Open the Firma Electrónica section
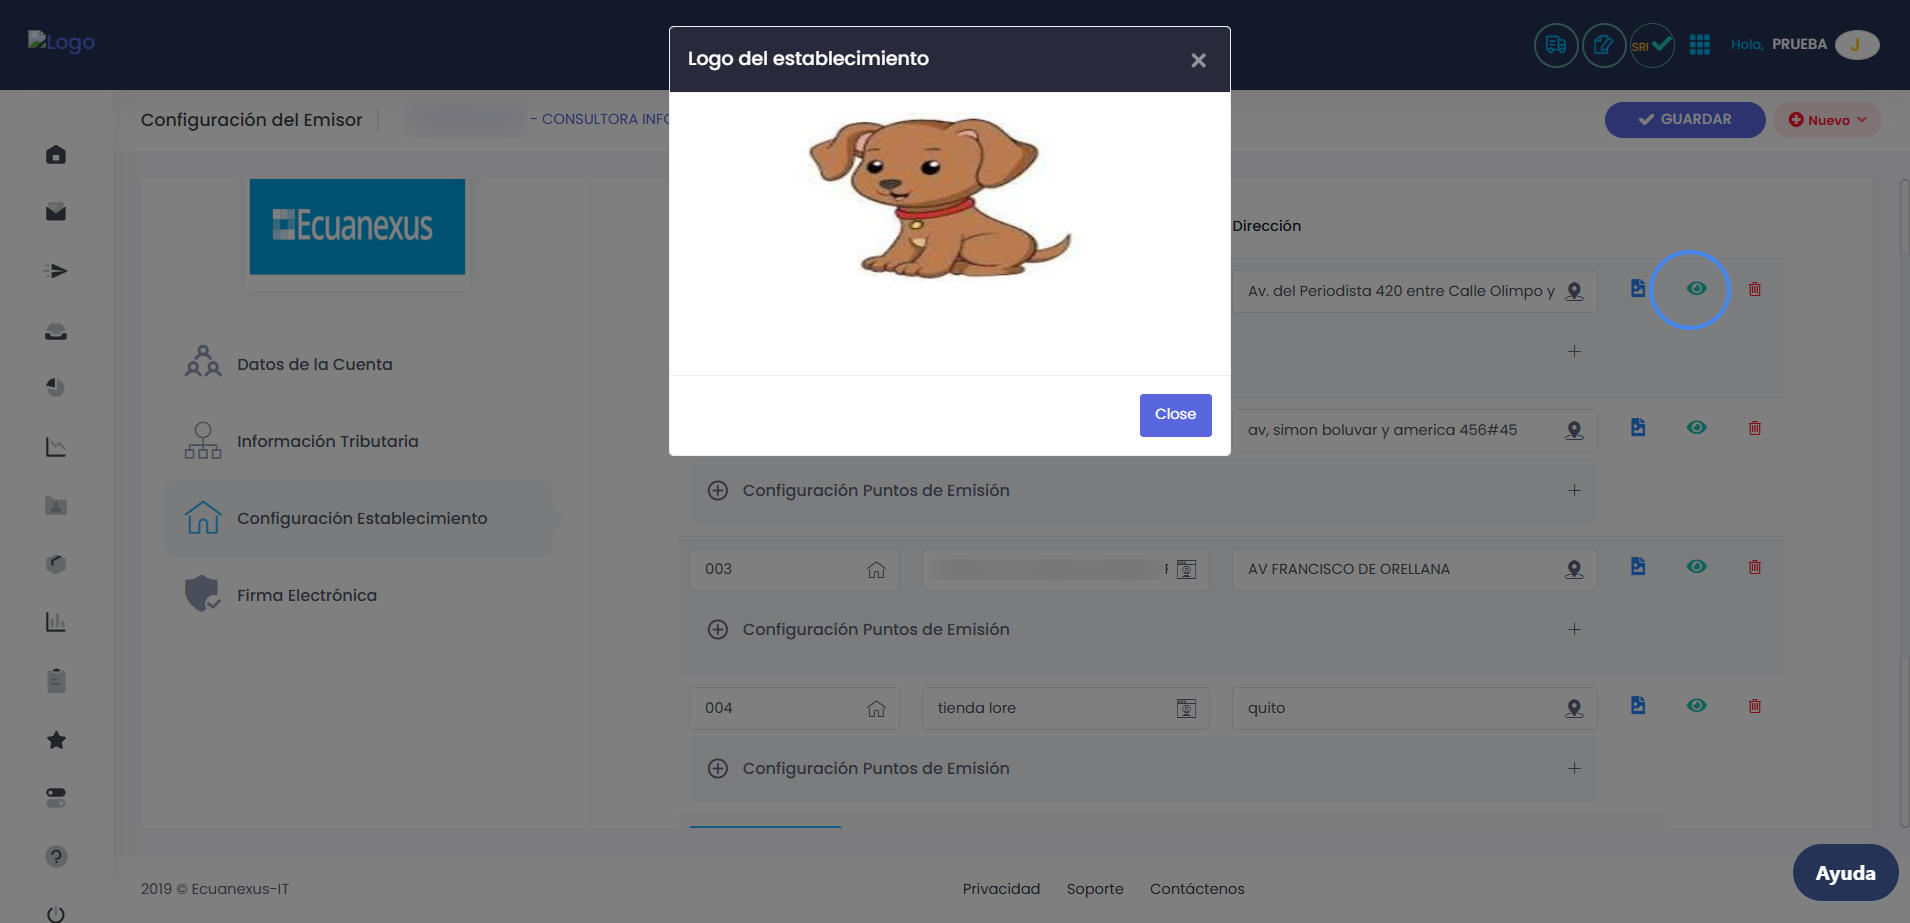 [306, 595]
